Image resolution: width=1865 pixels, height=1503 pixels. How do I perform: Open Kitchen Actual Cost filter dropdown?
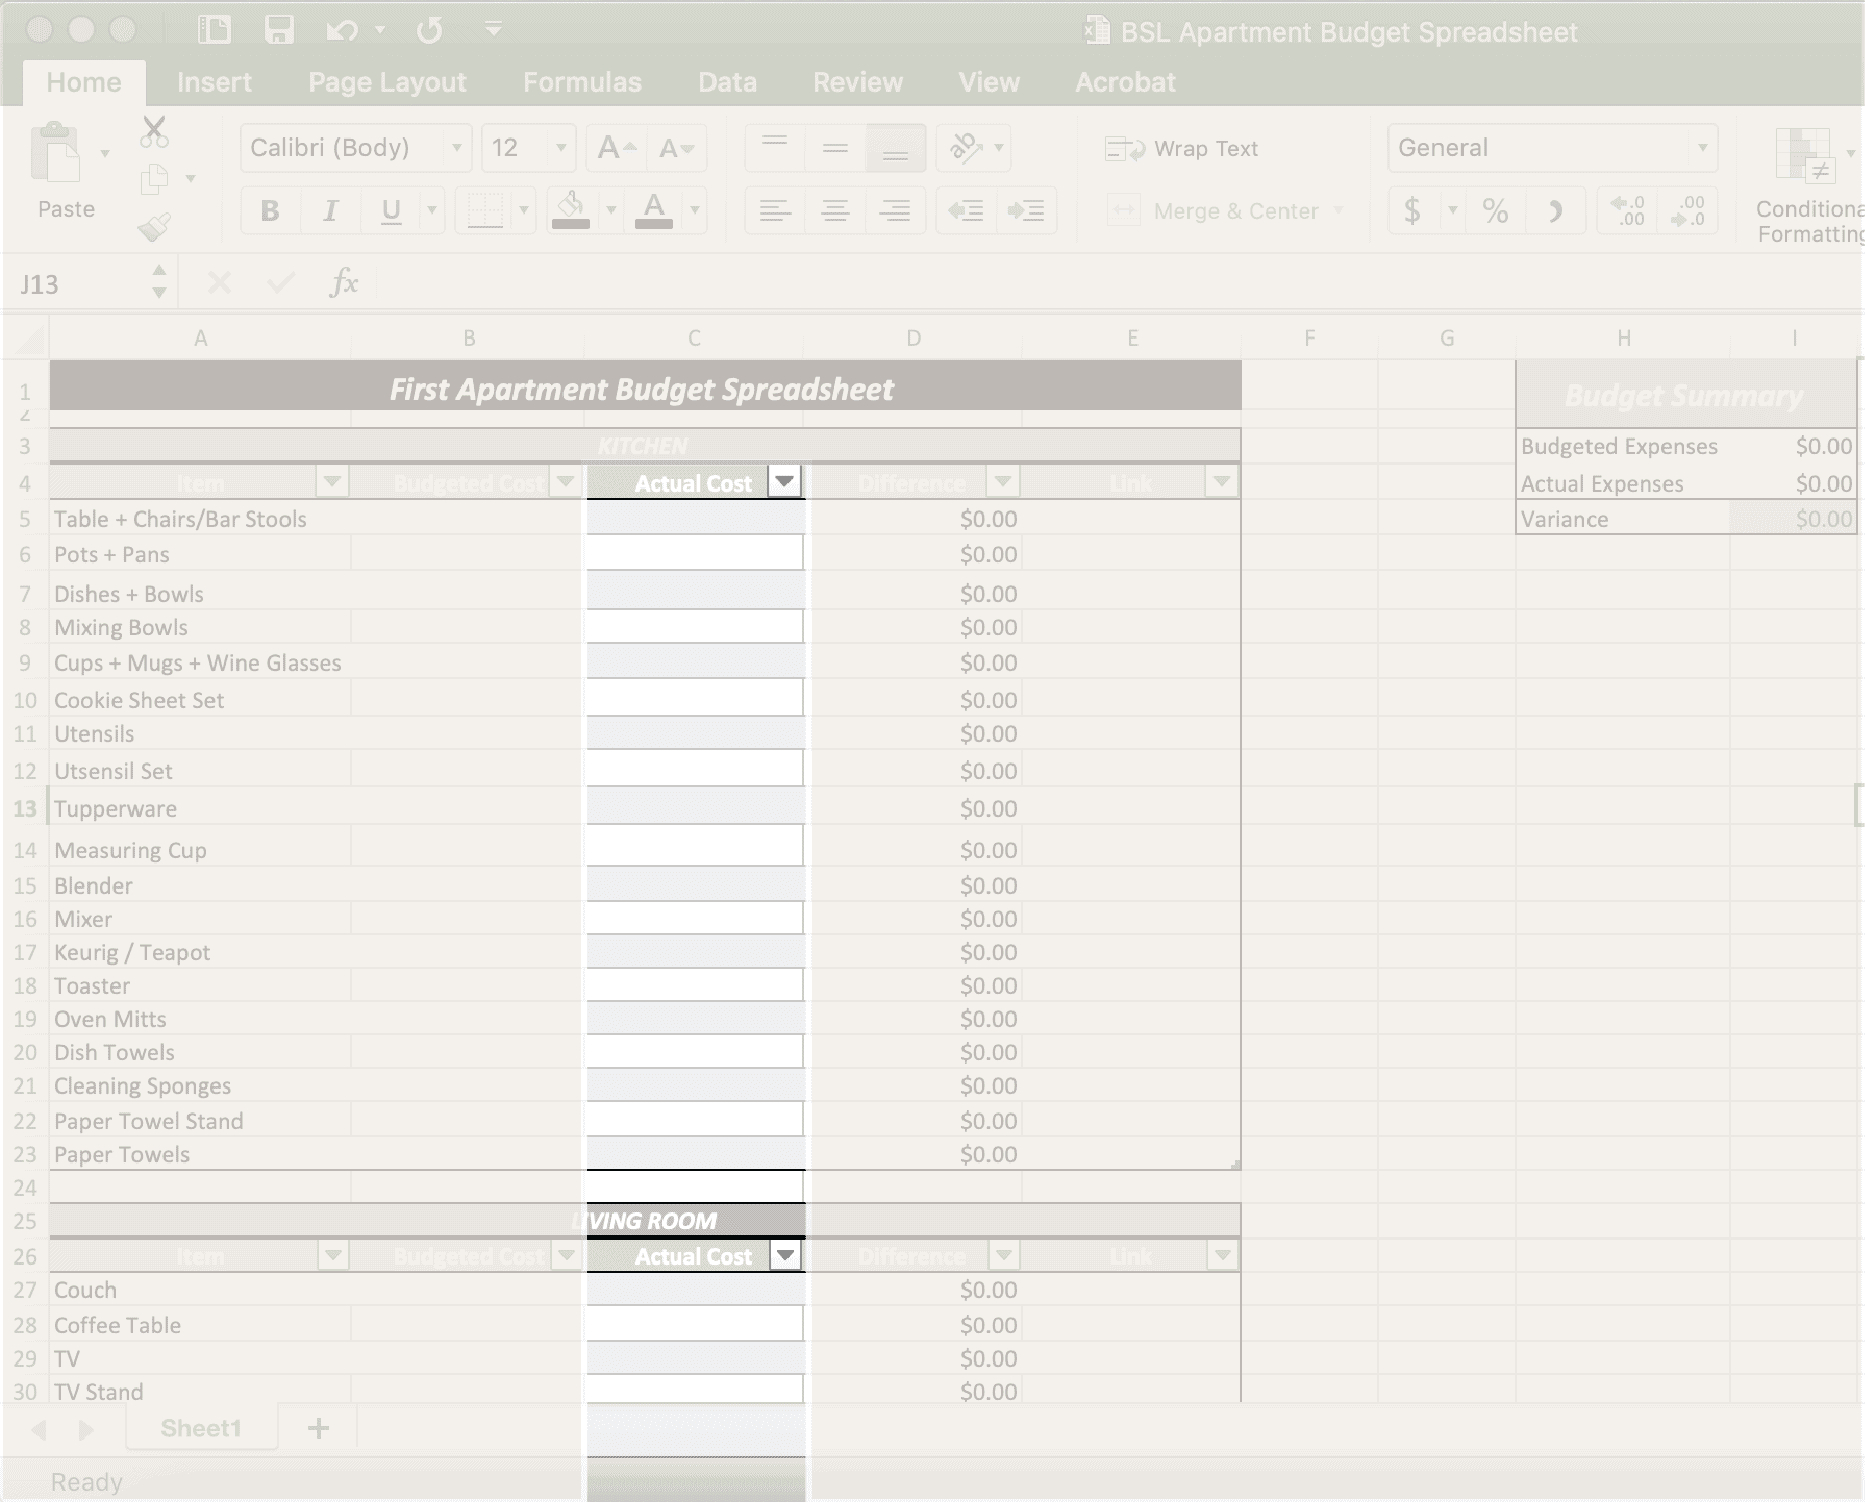785,482
